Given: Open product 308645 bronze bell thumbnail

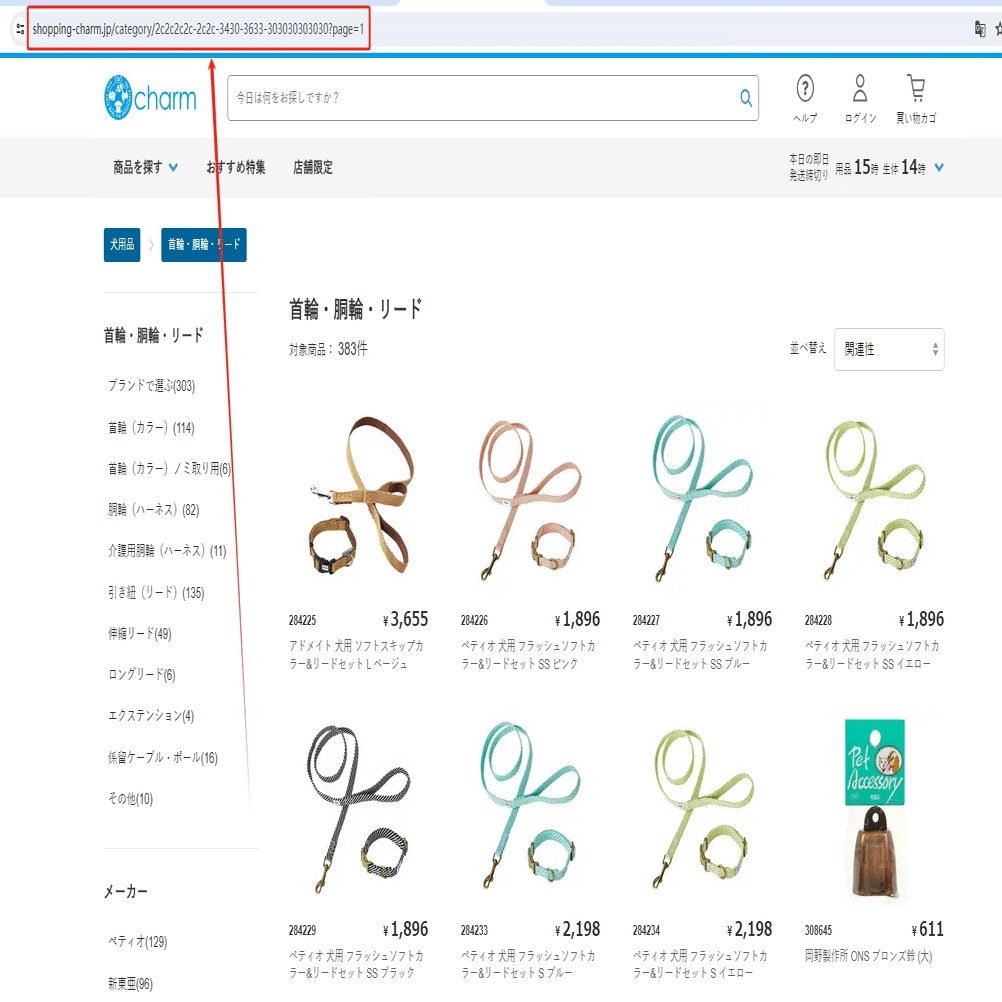Looking at the screenshot, I should tap(874, 808).
